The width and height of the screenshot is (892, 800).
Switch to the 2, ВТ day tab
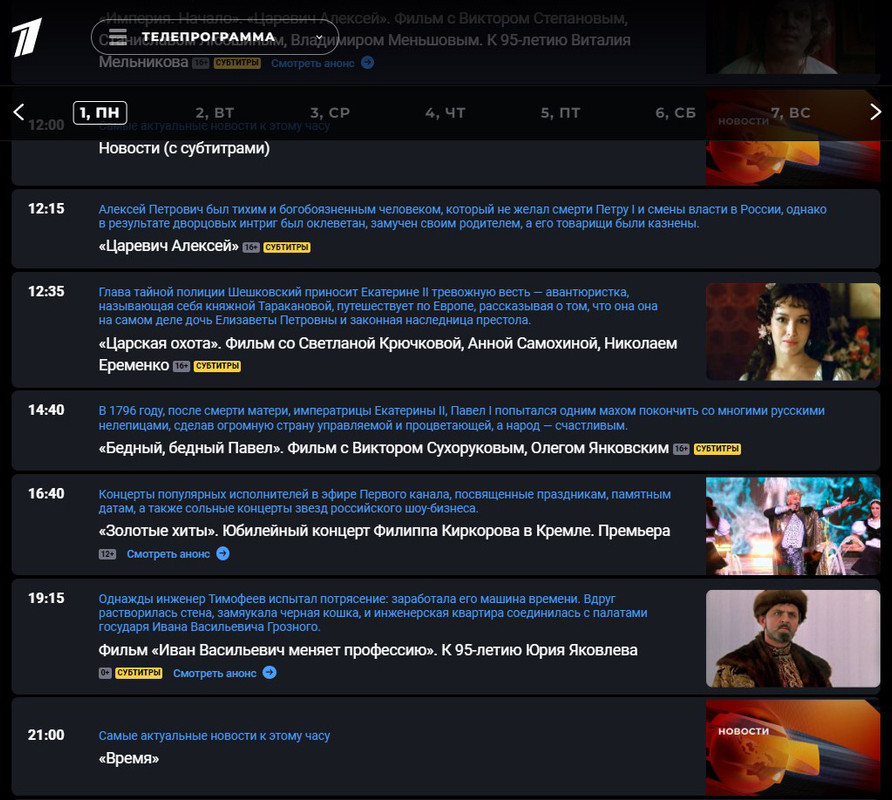[214, 113]
